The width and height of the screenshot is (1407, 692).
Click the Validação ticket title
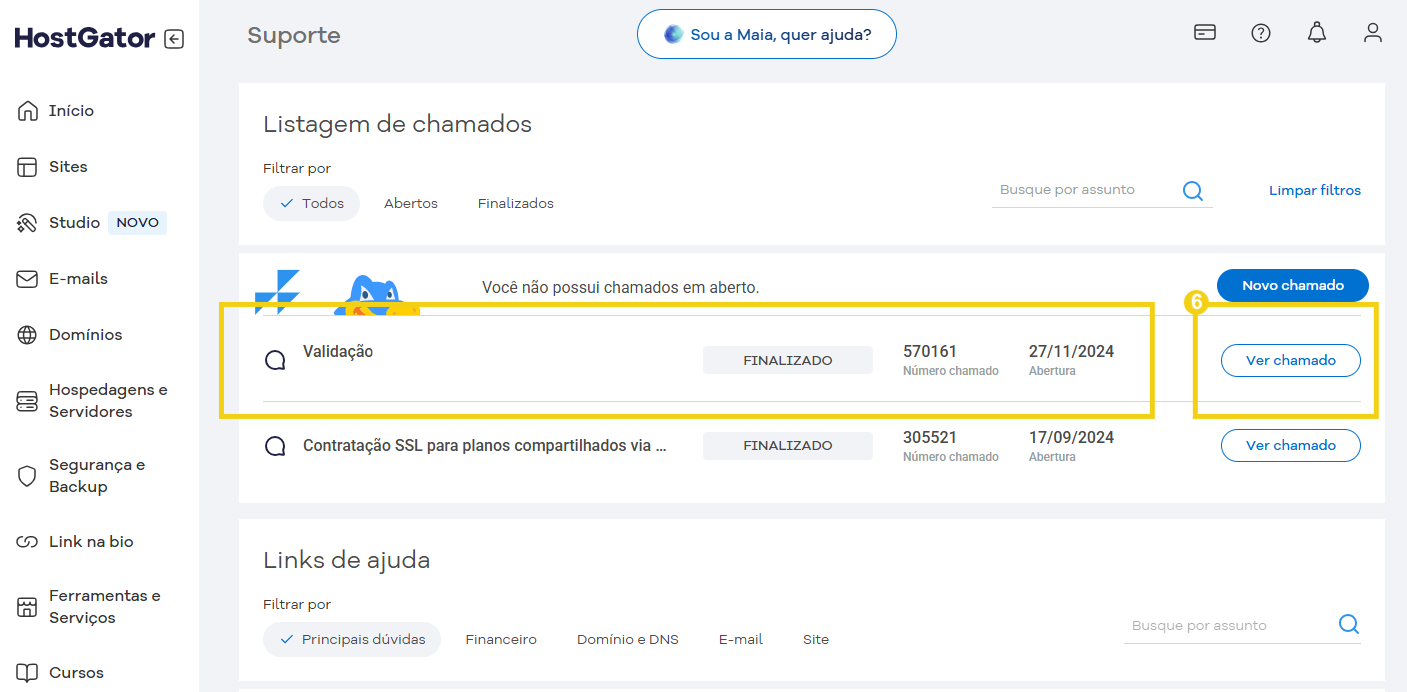pos(338,352)
